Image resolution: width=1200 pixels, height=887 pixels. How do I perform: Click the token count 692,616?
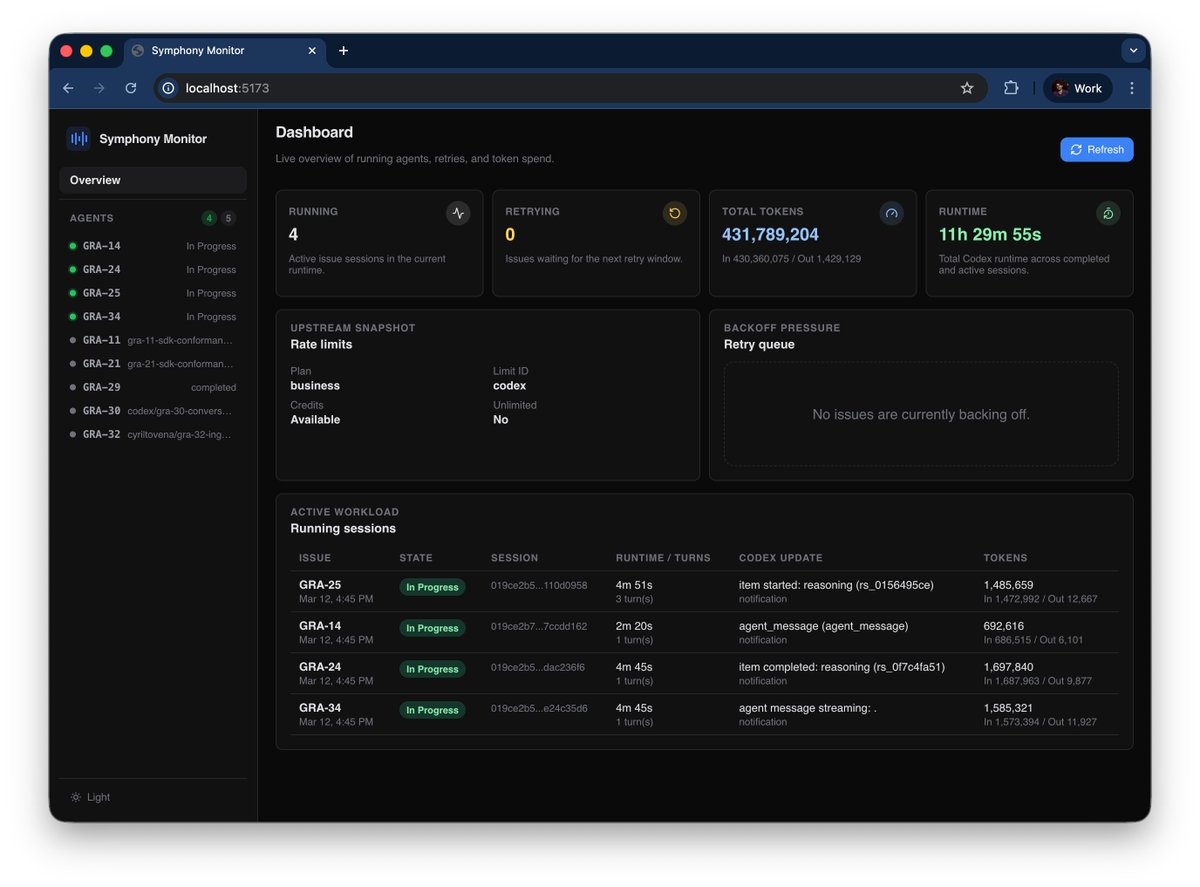(1004, 626)
